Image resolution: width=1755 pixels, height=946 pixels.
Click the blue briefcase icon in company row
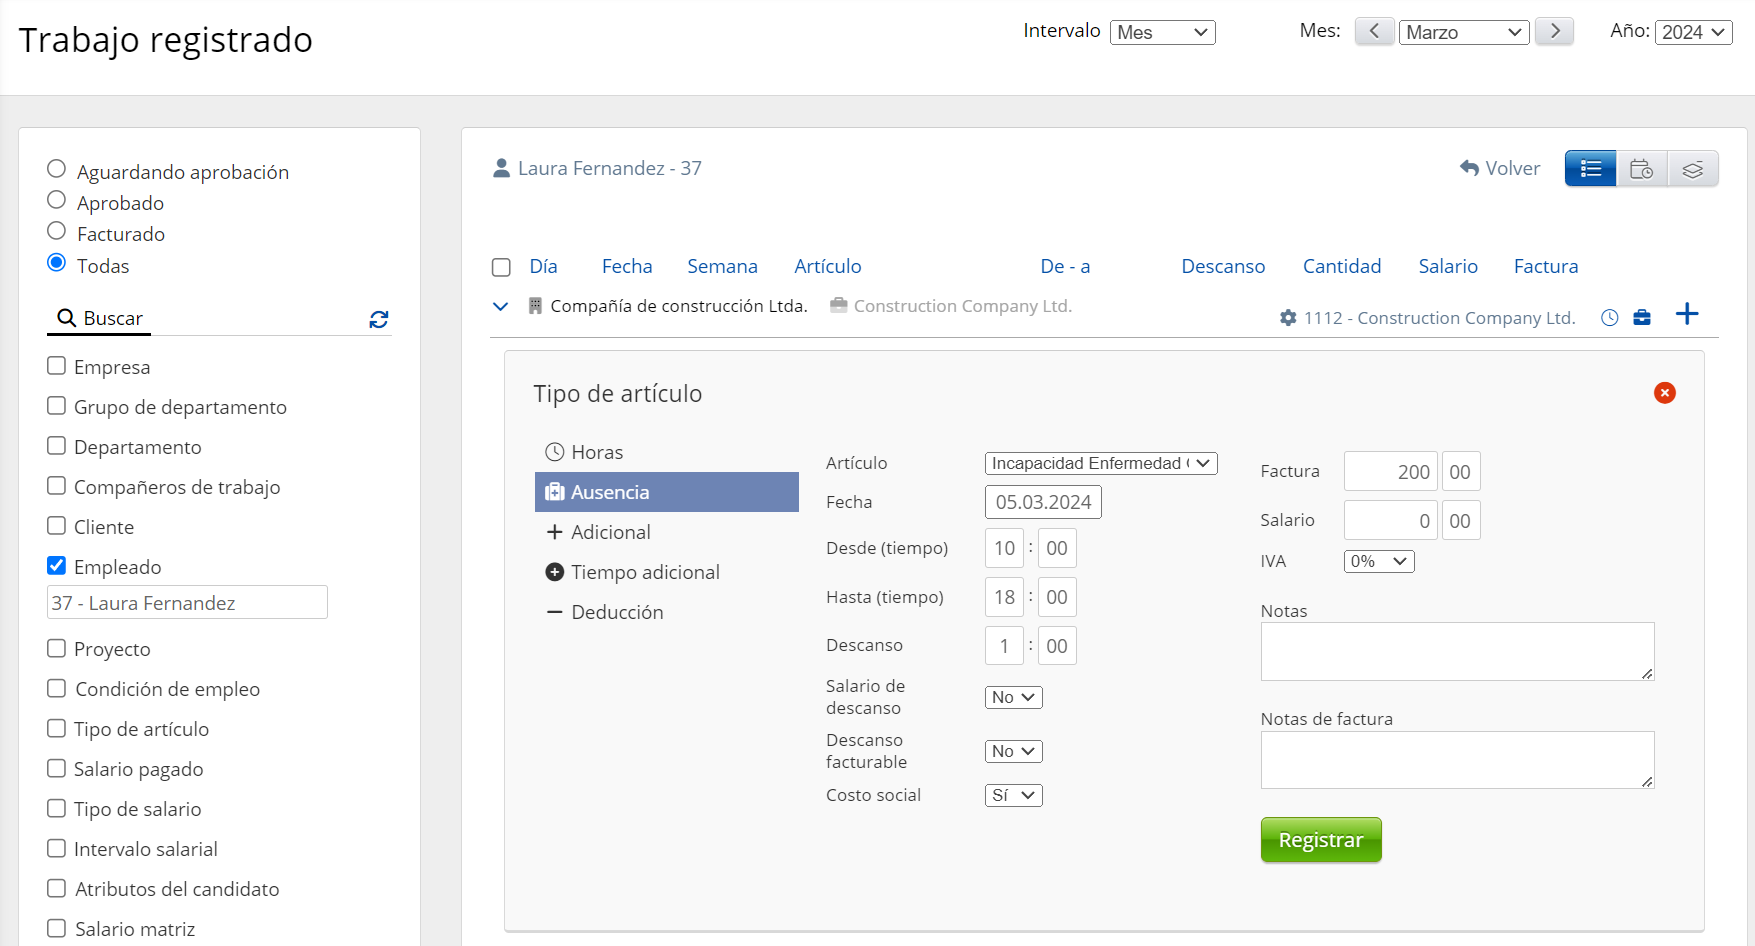pyautogui.click(x=1642, y=318)
